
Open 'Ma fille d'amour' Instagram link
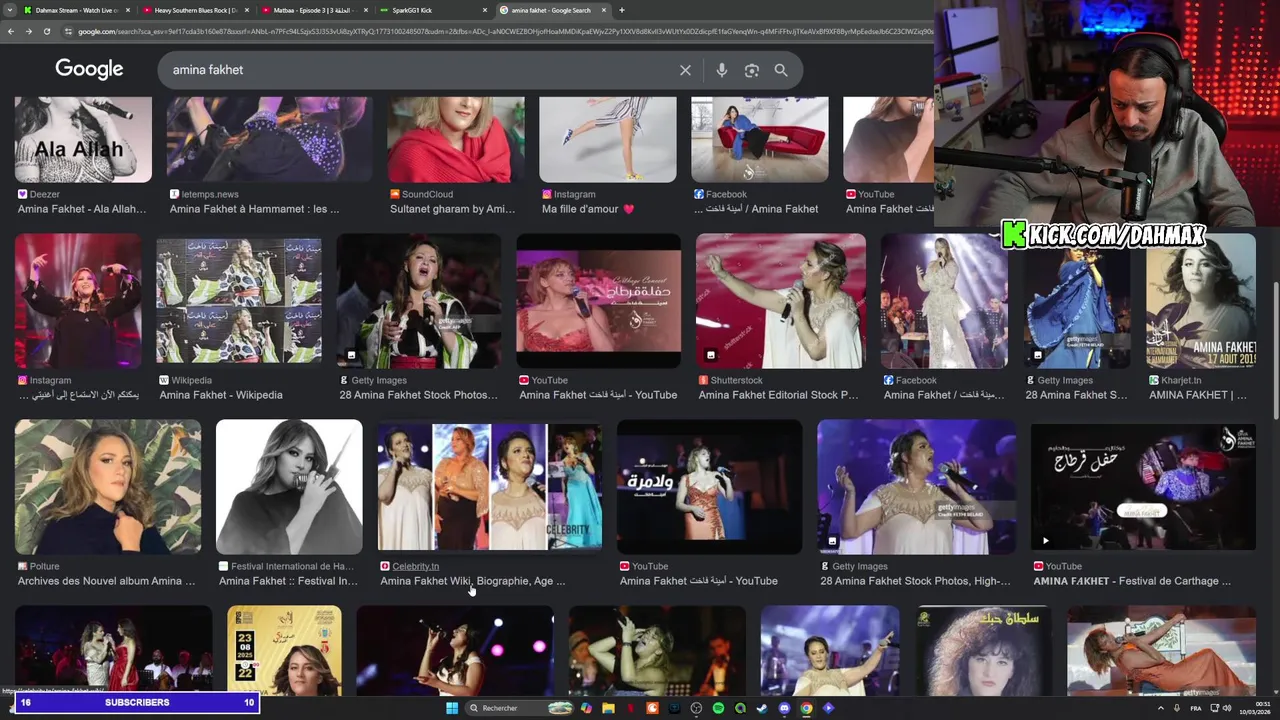(x=588, y=209)
